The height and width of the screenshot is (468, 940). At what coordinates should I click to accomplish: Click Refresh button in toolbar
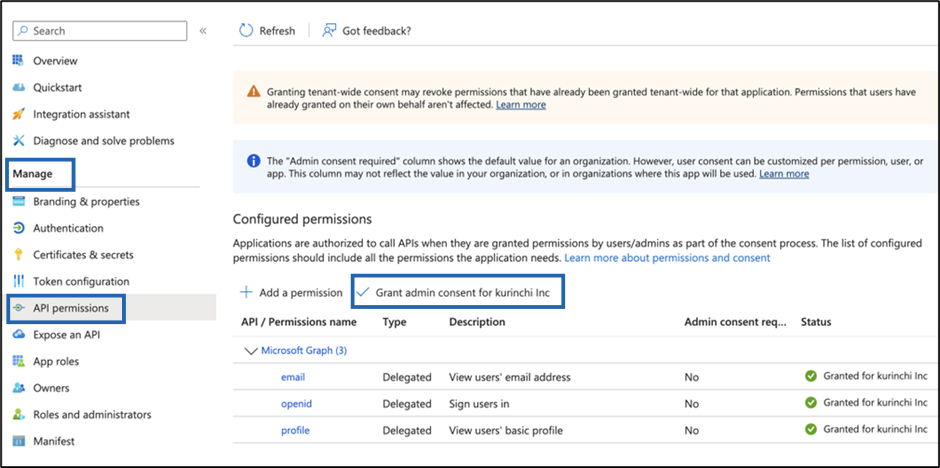[x=267, y=31]
